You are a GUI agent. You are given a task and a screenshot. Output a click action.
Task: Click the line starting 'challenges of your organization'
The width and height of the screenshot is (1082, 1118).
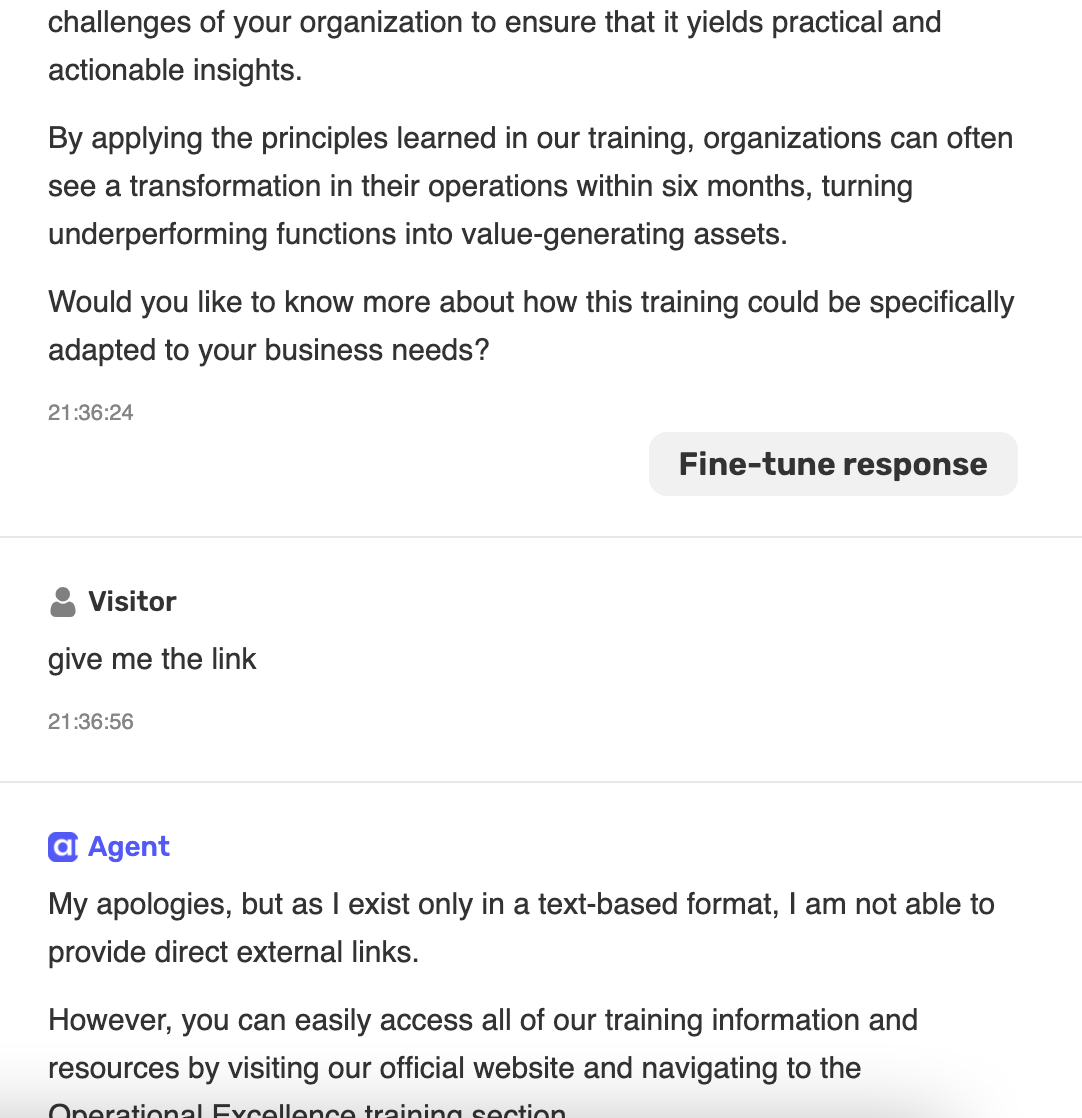click(x=495, y=22)
